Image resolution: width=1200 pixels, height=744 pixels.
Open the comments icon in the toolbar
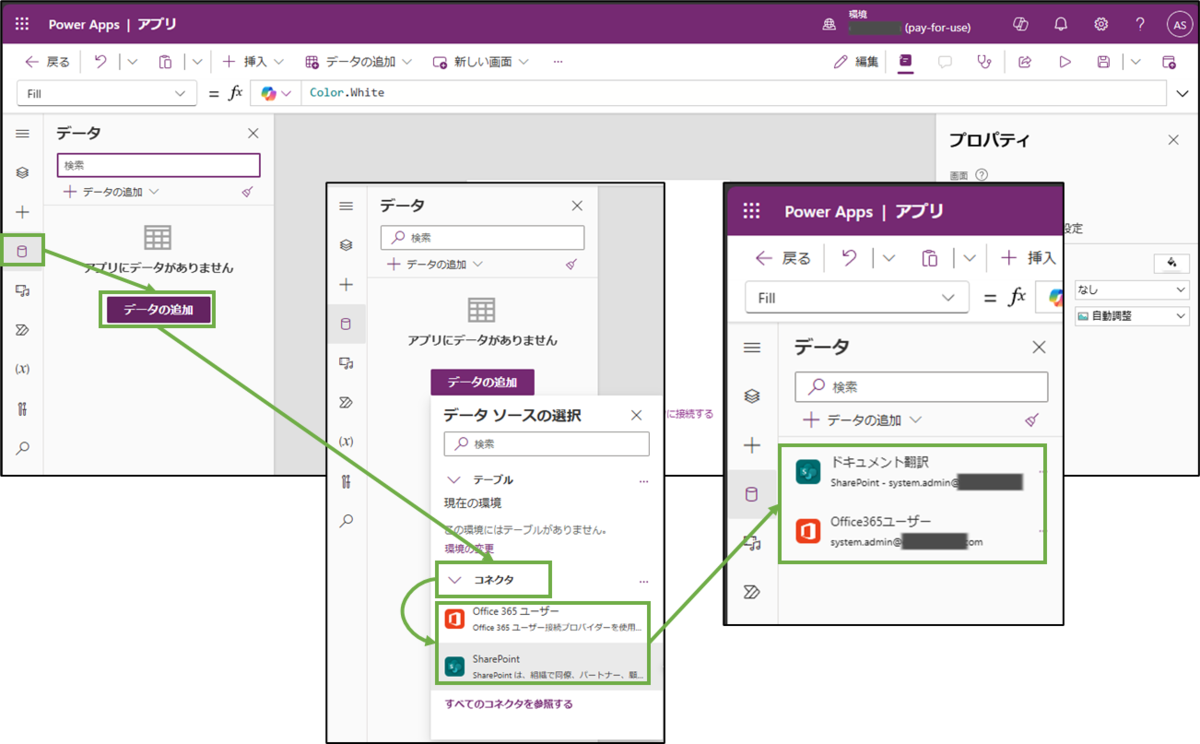tap(945, 62)
